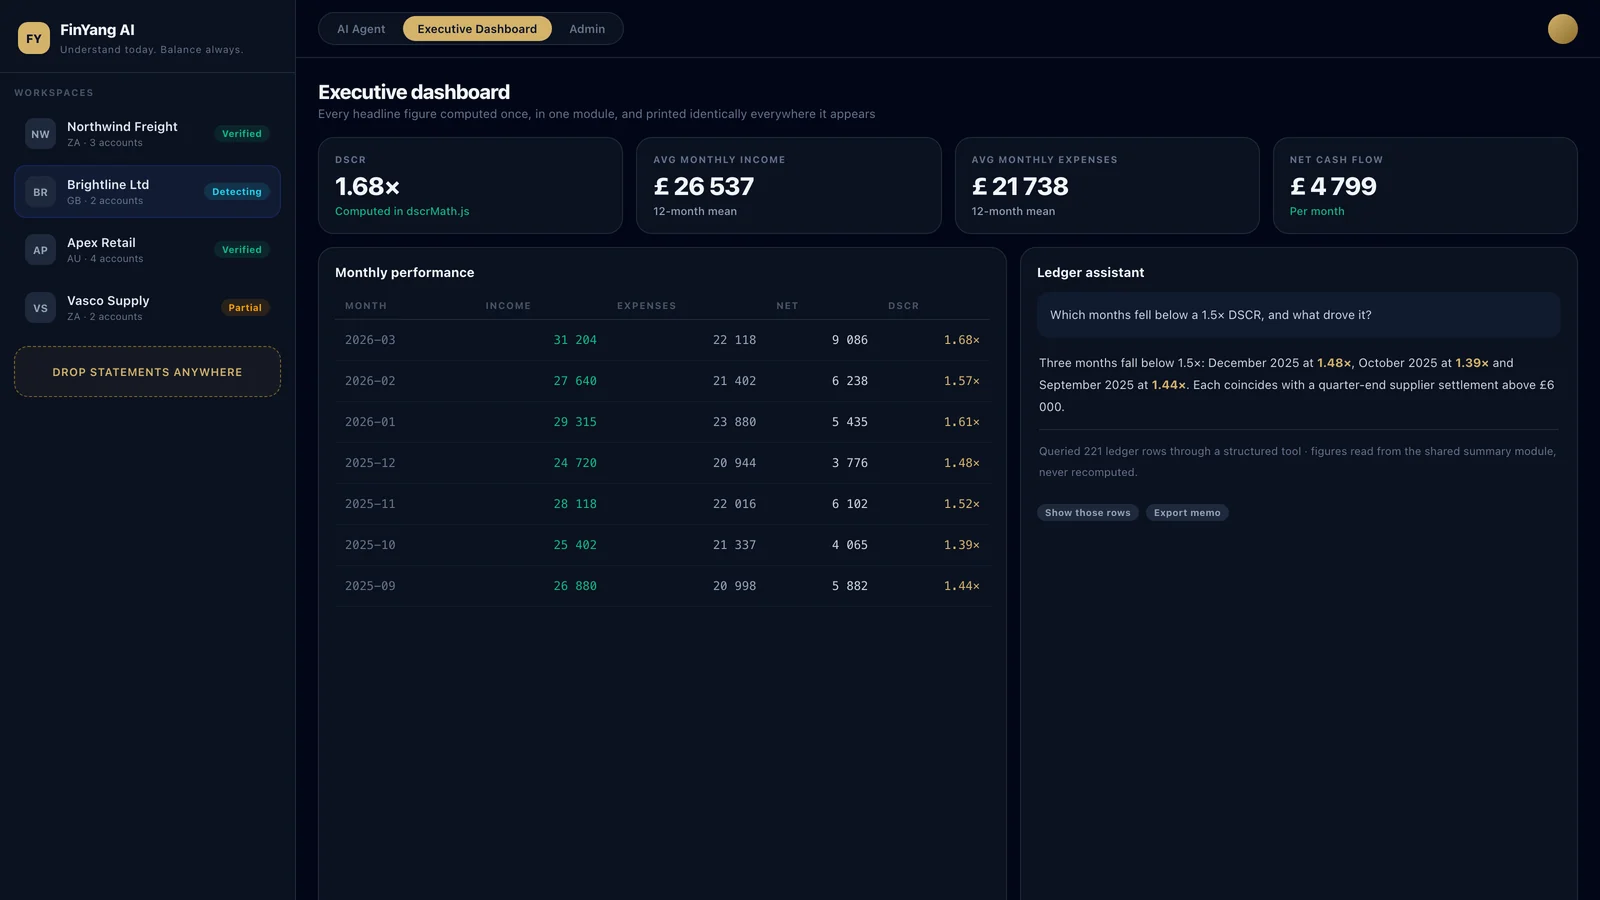Click expenses value 23 880
The image size is (1600, 900).
[x=734, y=422]
